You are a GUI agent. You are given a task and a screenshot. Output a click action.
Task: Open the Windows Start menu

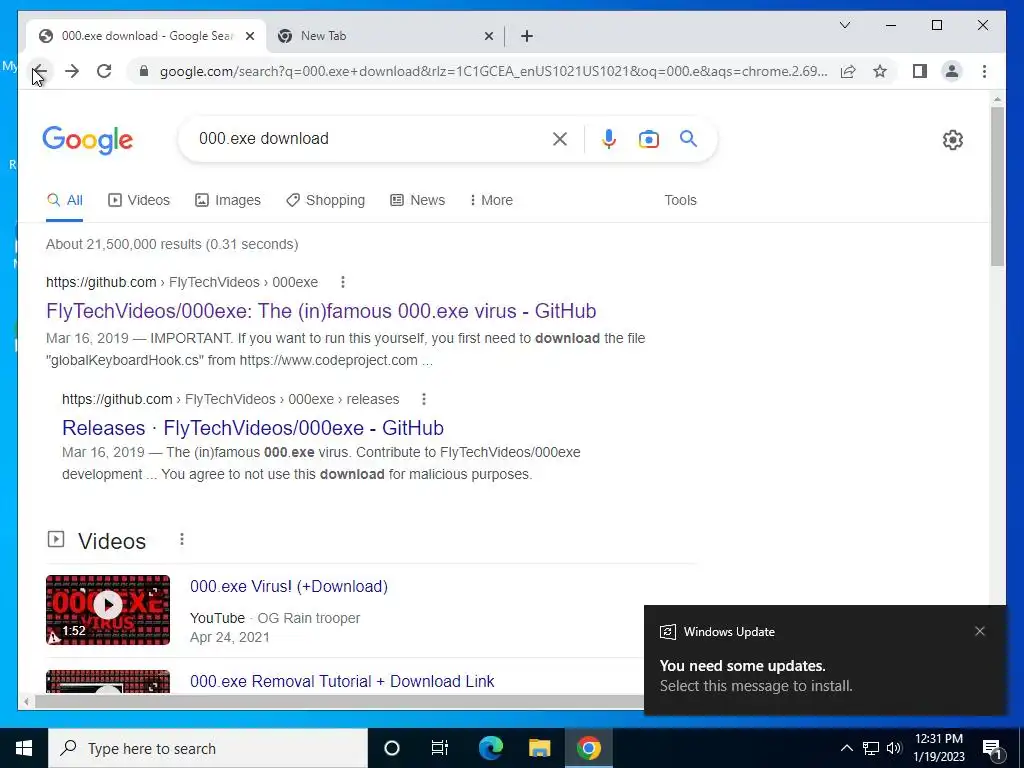[x=24, y=748]
